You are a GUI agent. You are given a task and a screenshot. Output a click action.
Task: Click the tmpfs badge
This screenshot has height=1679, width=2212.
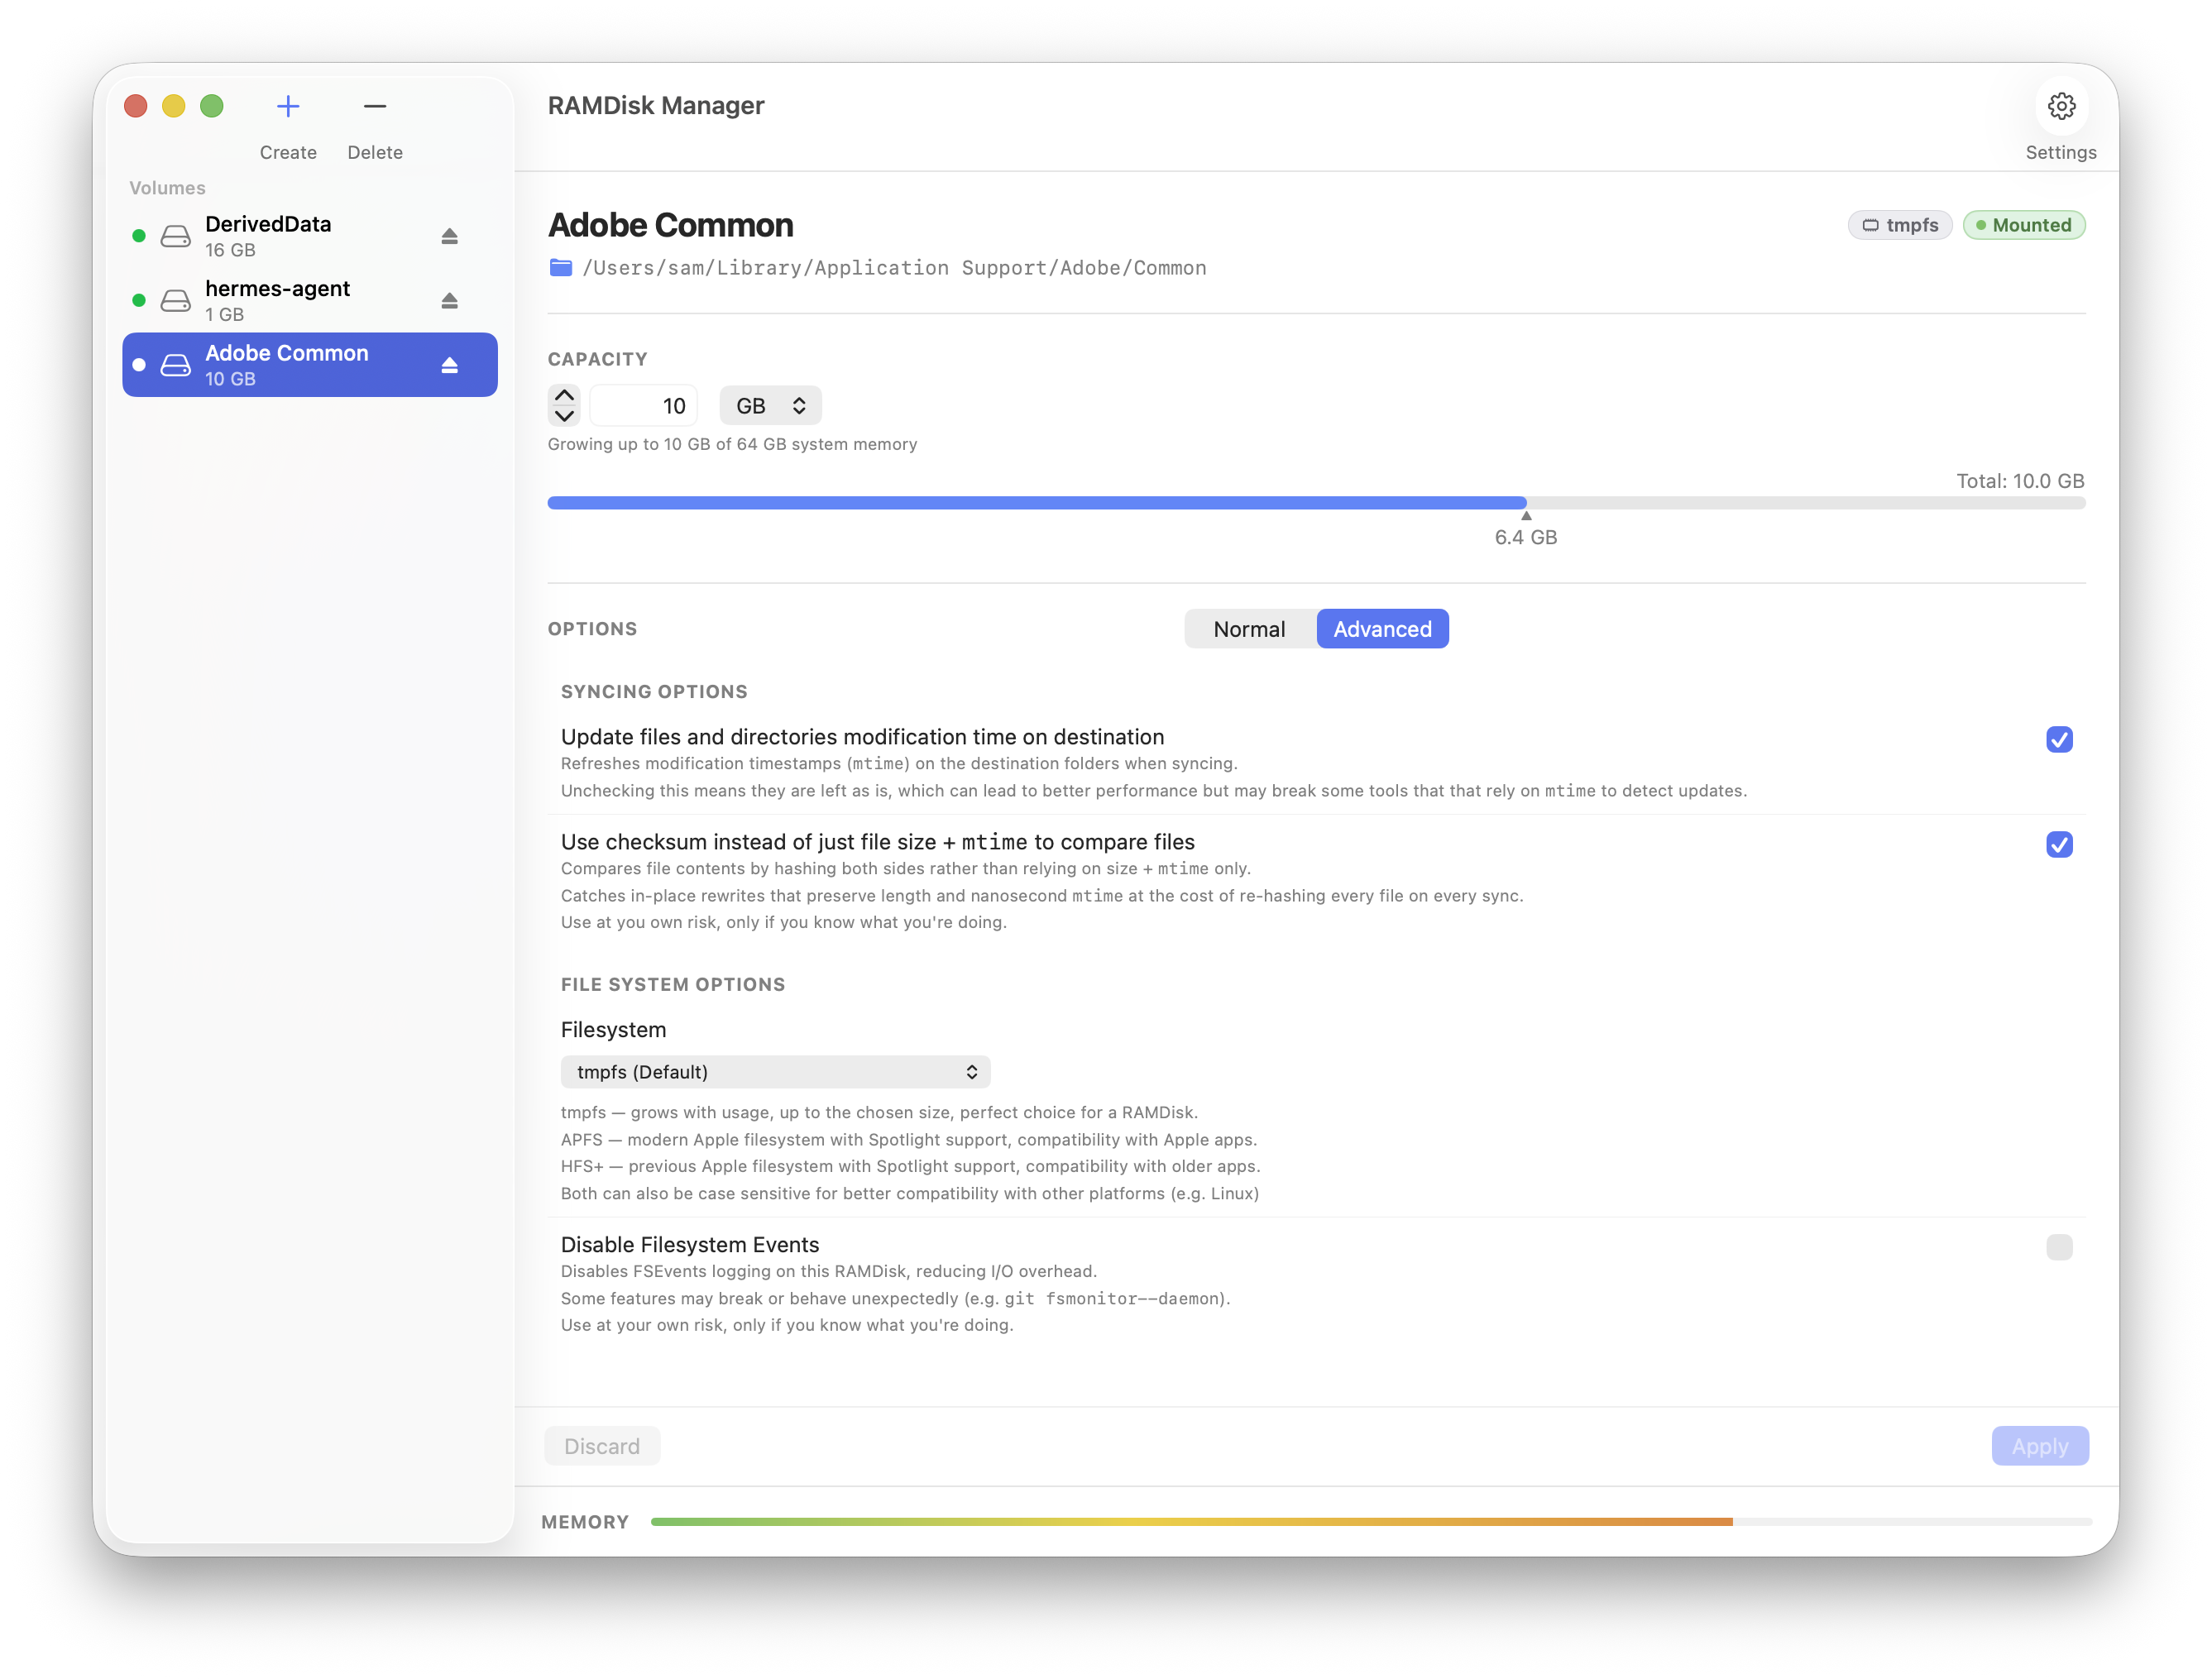coord(1900,225)
